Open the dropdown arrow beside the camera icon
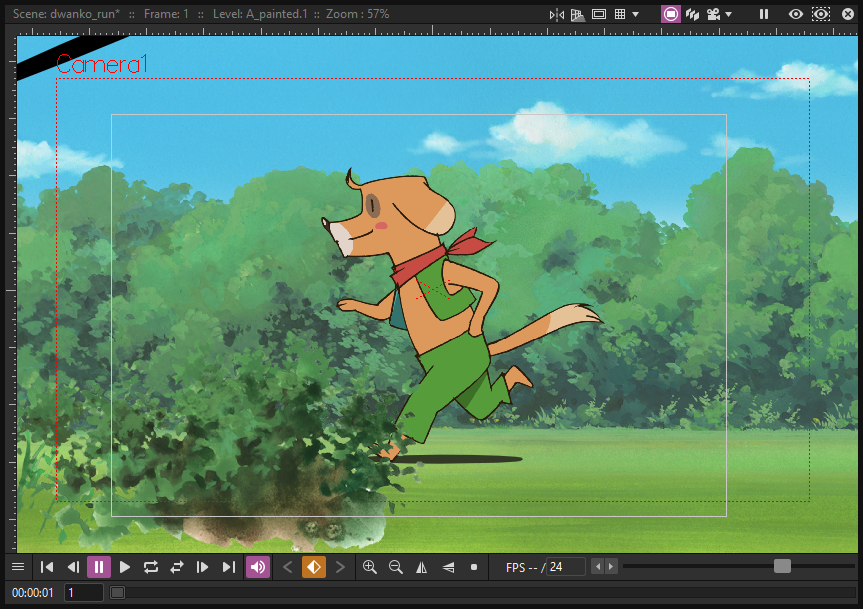The width and height of the screenshot is (863, 609). click(729, 14)
